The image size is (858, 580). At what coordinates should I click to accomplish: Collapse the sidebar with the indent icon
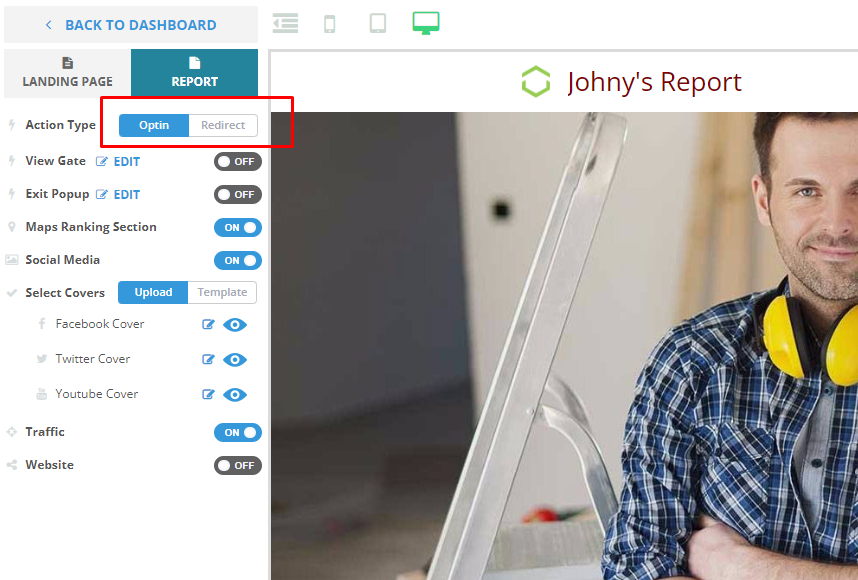(x=286, y=23)
